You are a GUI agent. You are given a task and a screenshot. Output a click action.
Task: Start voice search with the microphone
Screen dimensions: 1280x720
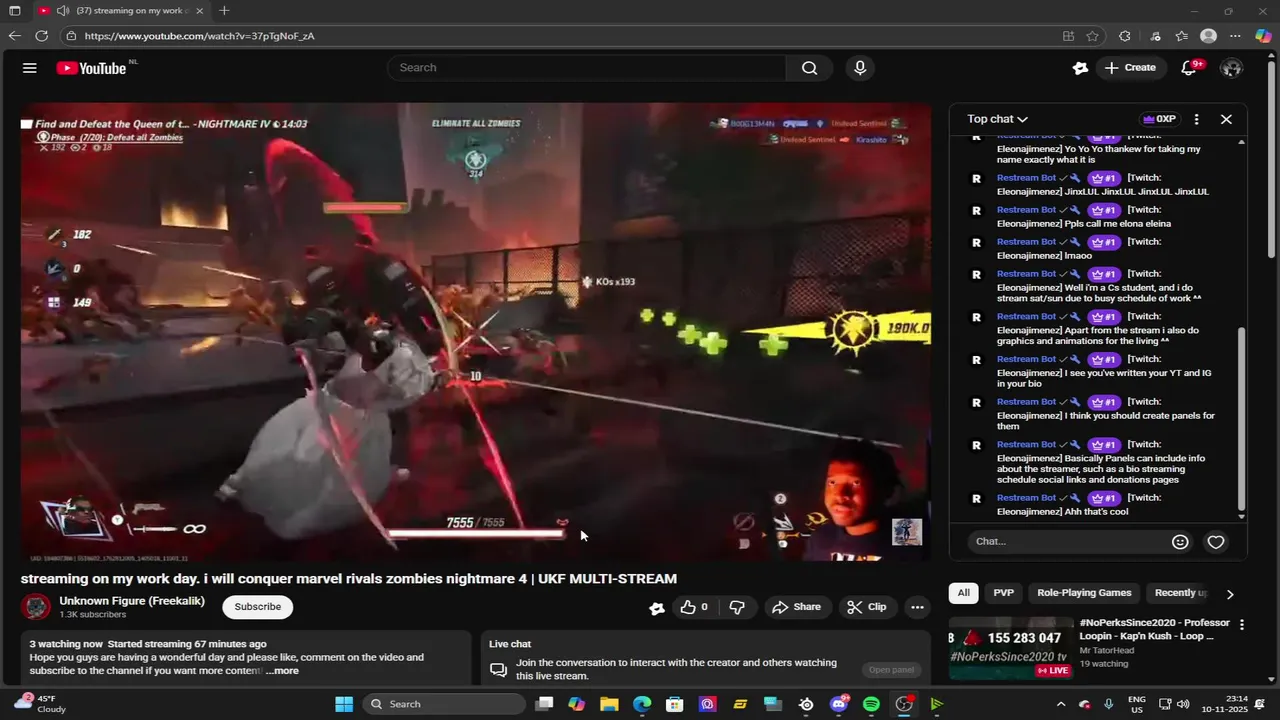[860, 68]
